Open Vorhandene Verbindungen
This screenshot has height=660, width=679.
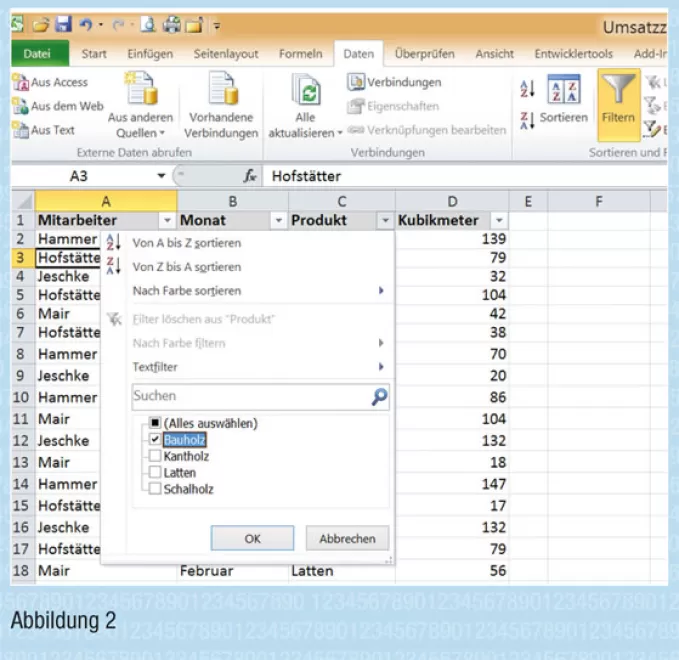(x=221, y=106)
